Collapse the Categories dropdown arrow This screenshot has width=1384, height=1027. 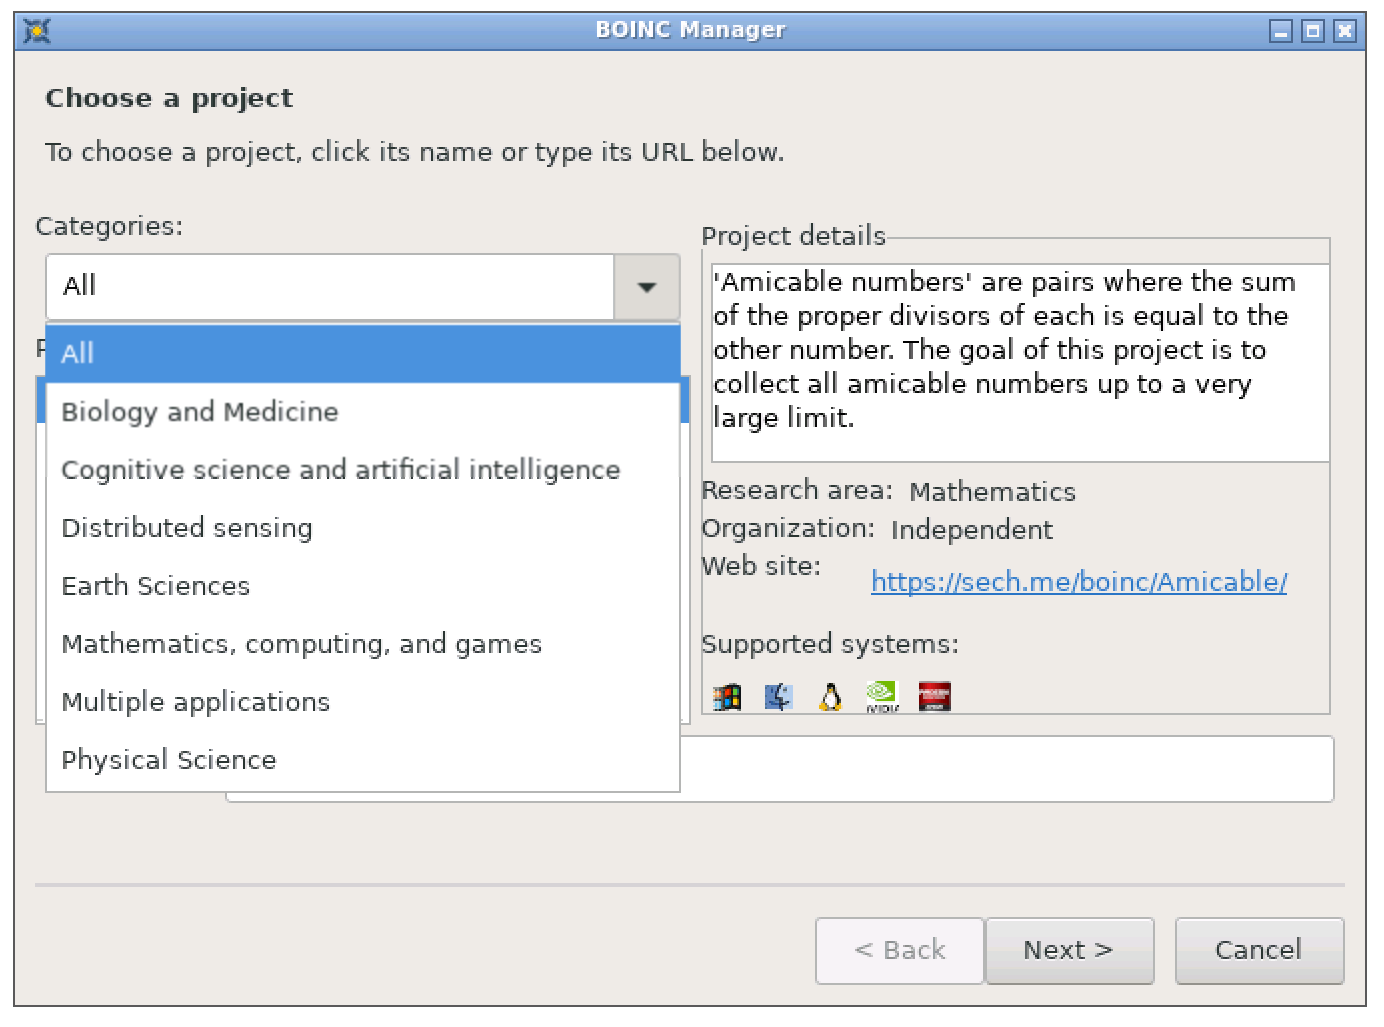pyautogui.click(x=647, y=287)
